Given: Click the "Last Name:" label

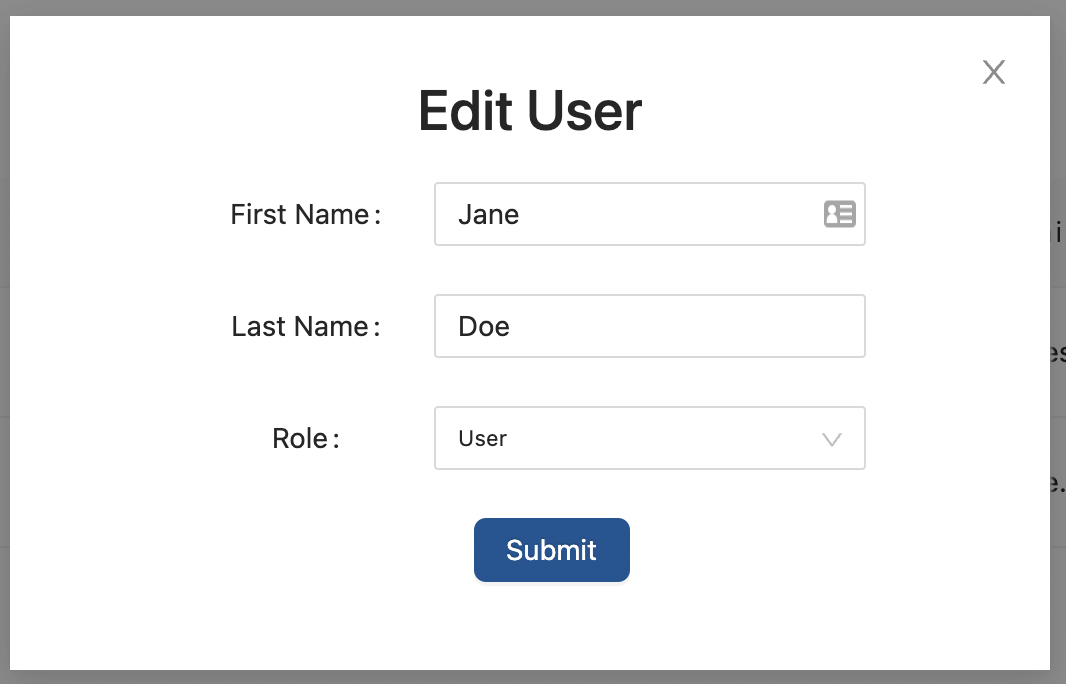Looking at the screenshot, I should pos(305,326).
